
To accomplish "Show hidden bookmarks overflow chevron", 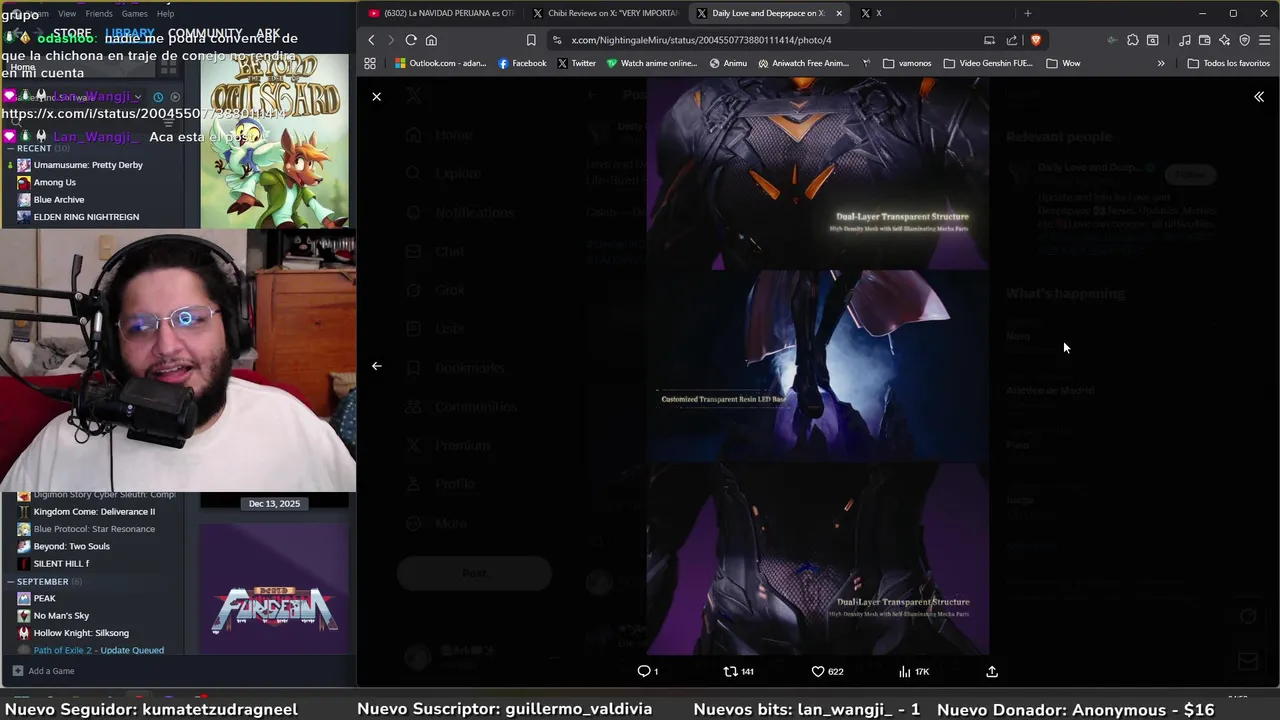I will point(1161,63).
